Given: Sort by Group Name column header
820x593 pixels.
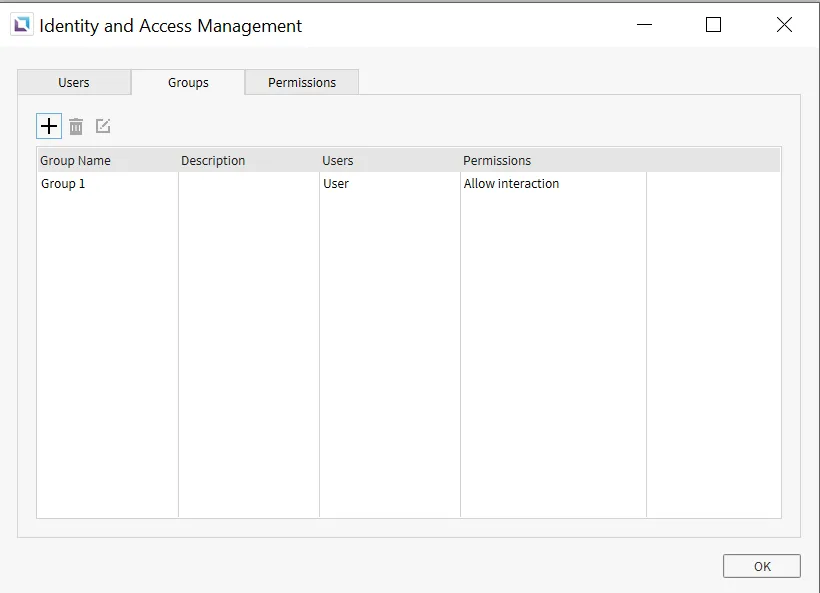Looking at the screenshot, I should point(76,160).
